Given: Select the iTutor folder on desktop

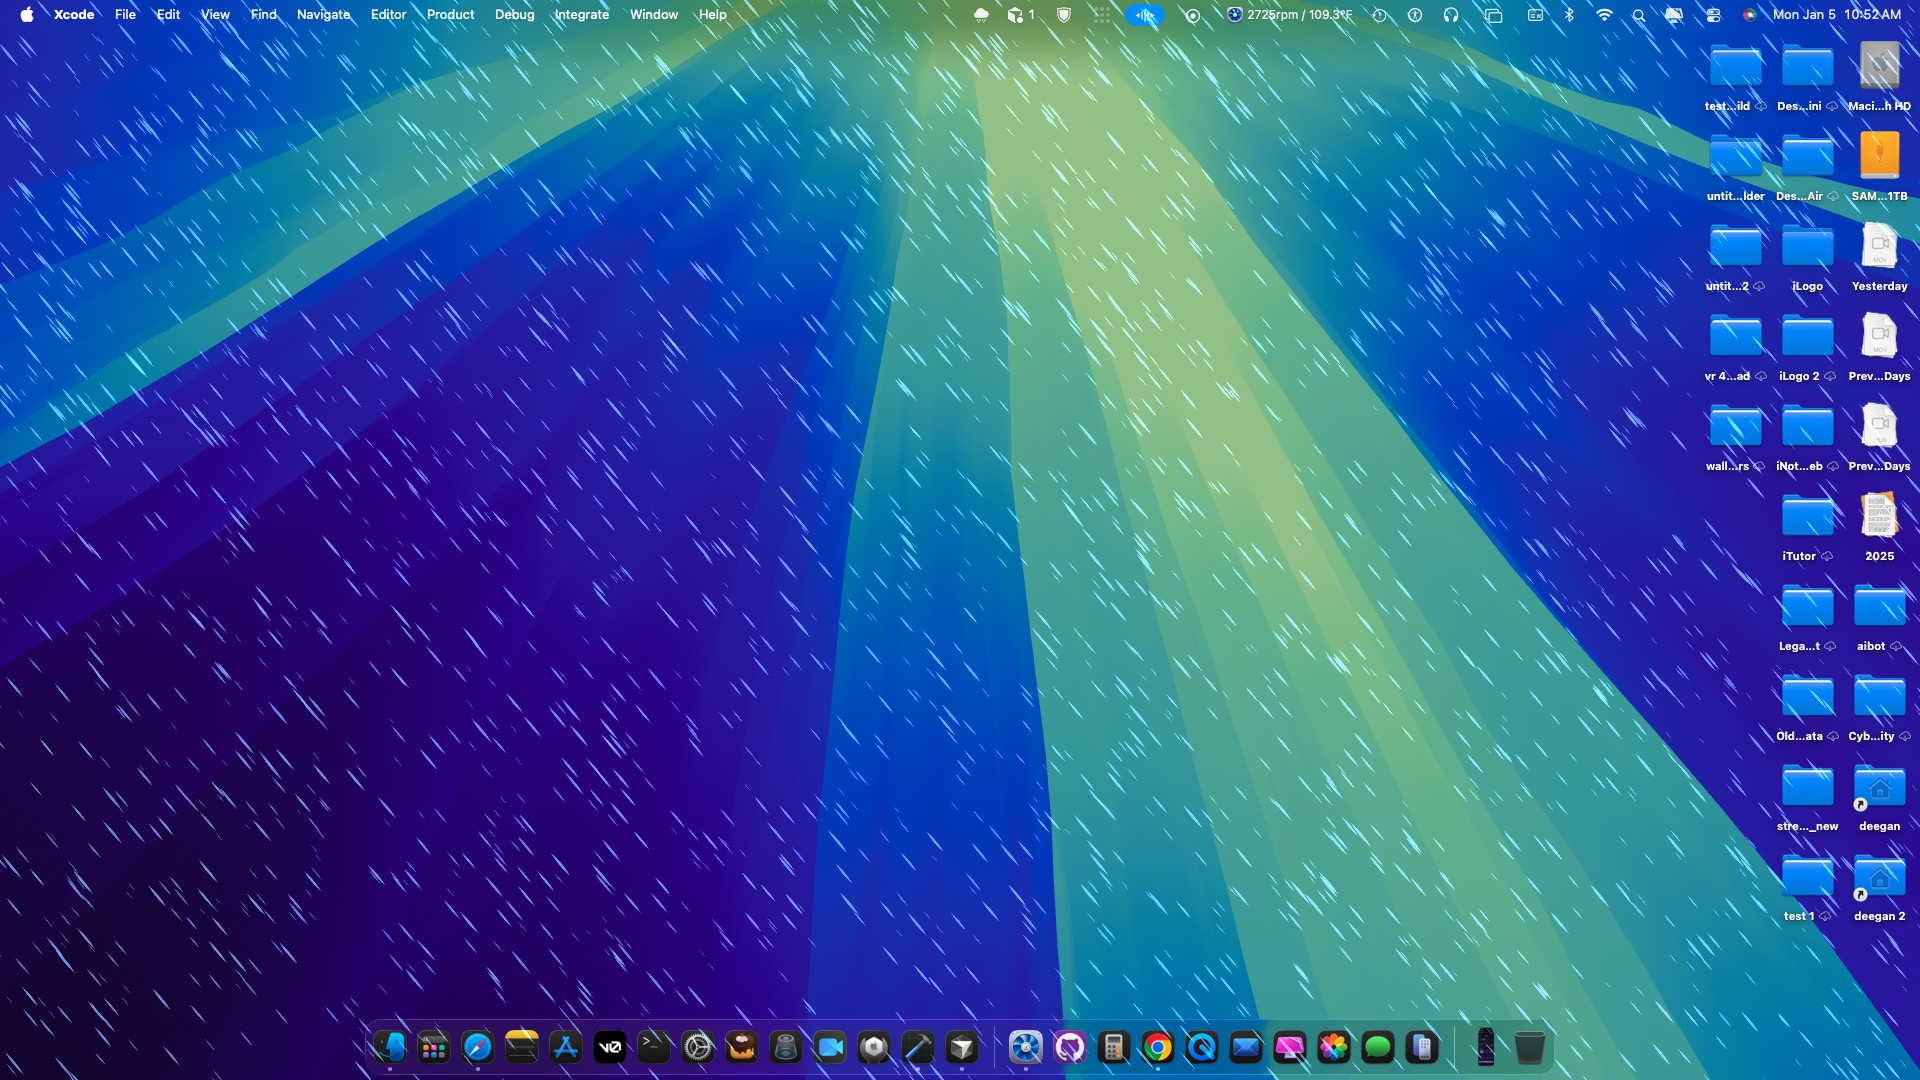Looking at the screenshot, I should click(1807, 518).
